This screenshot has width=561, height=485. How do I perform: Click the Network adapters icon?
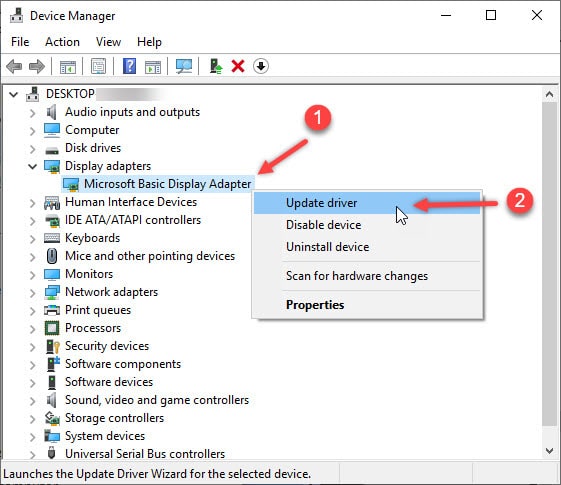(x=52, y=292)
